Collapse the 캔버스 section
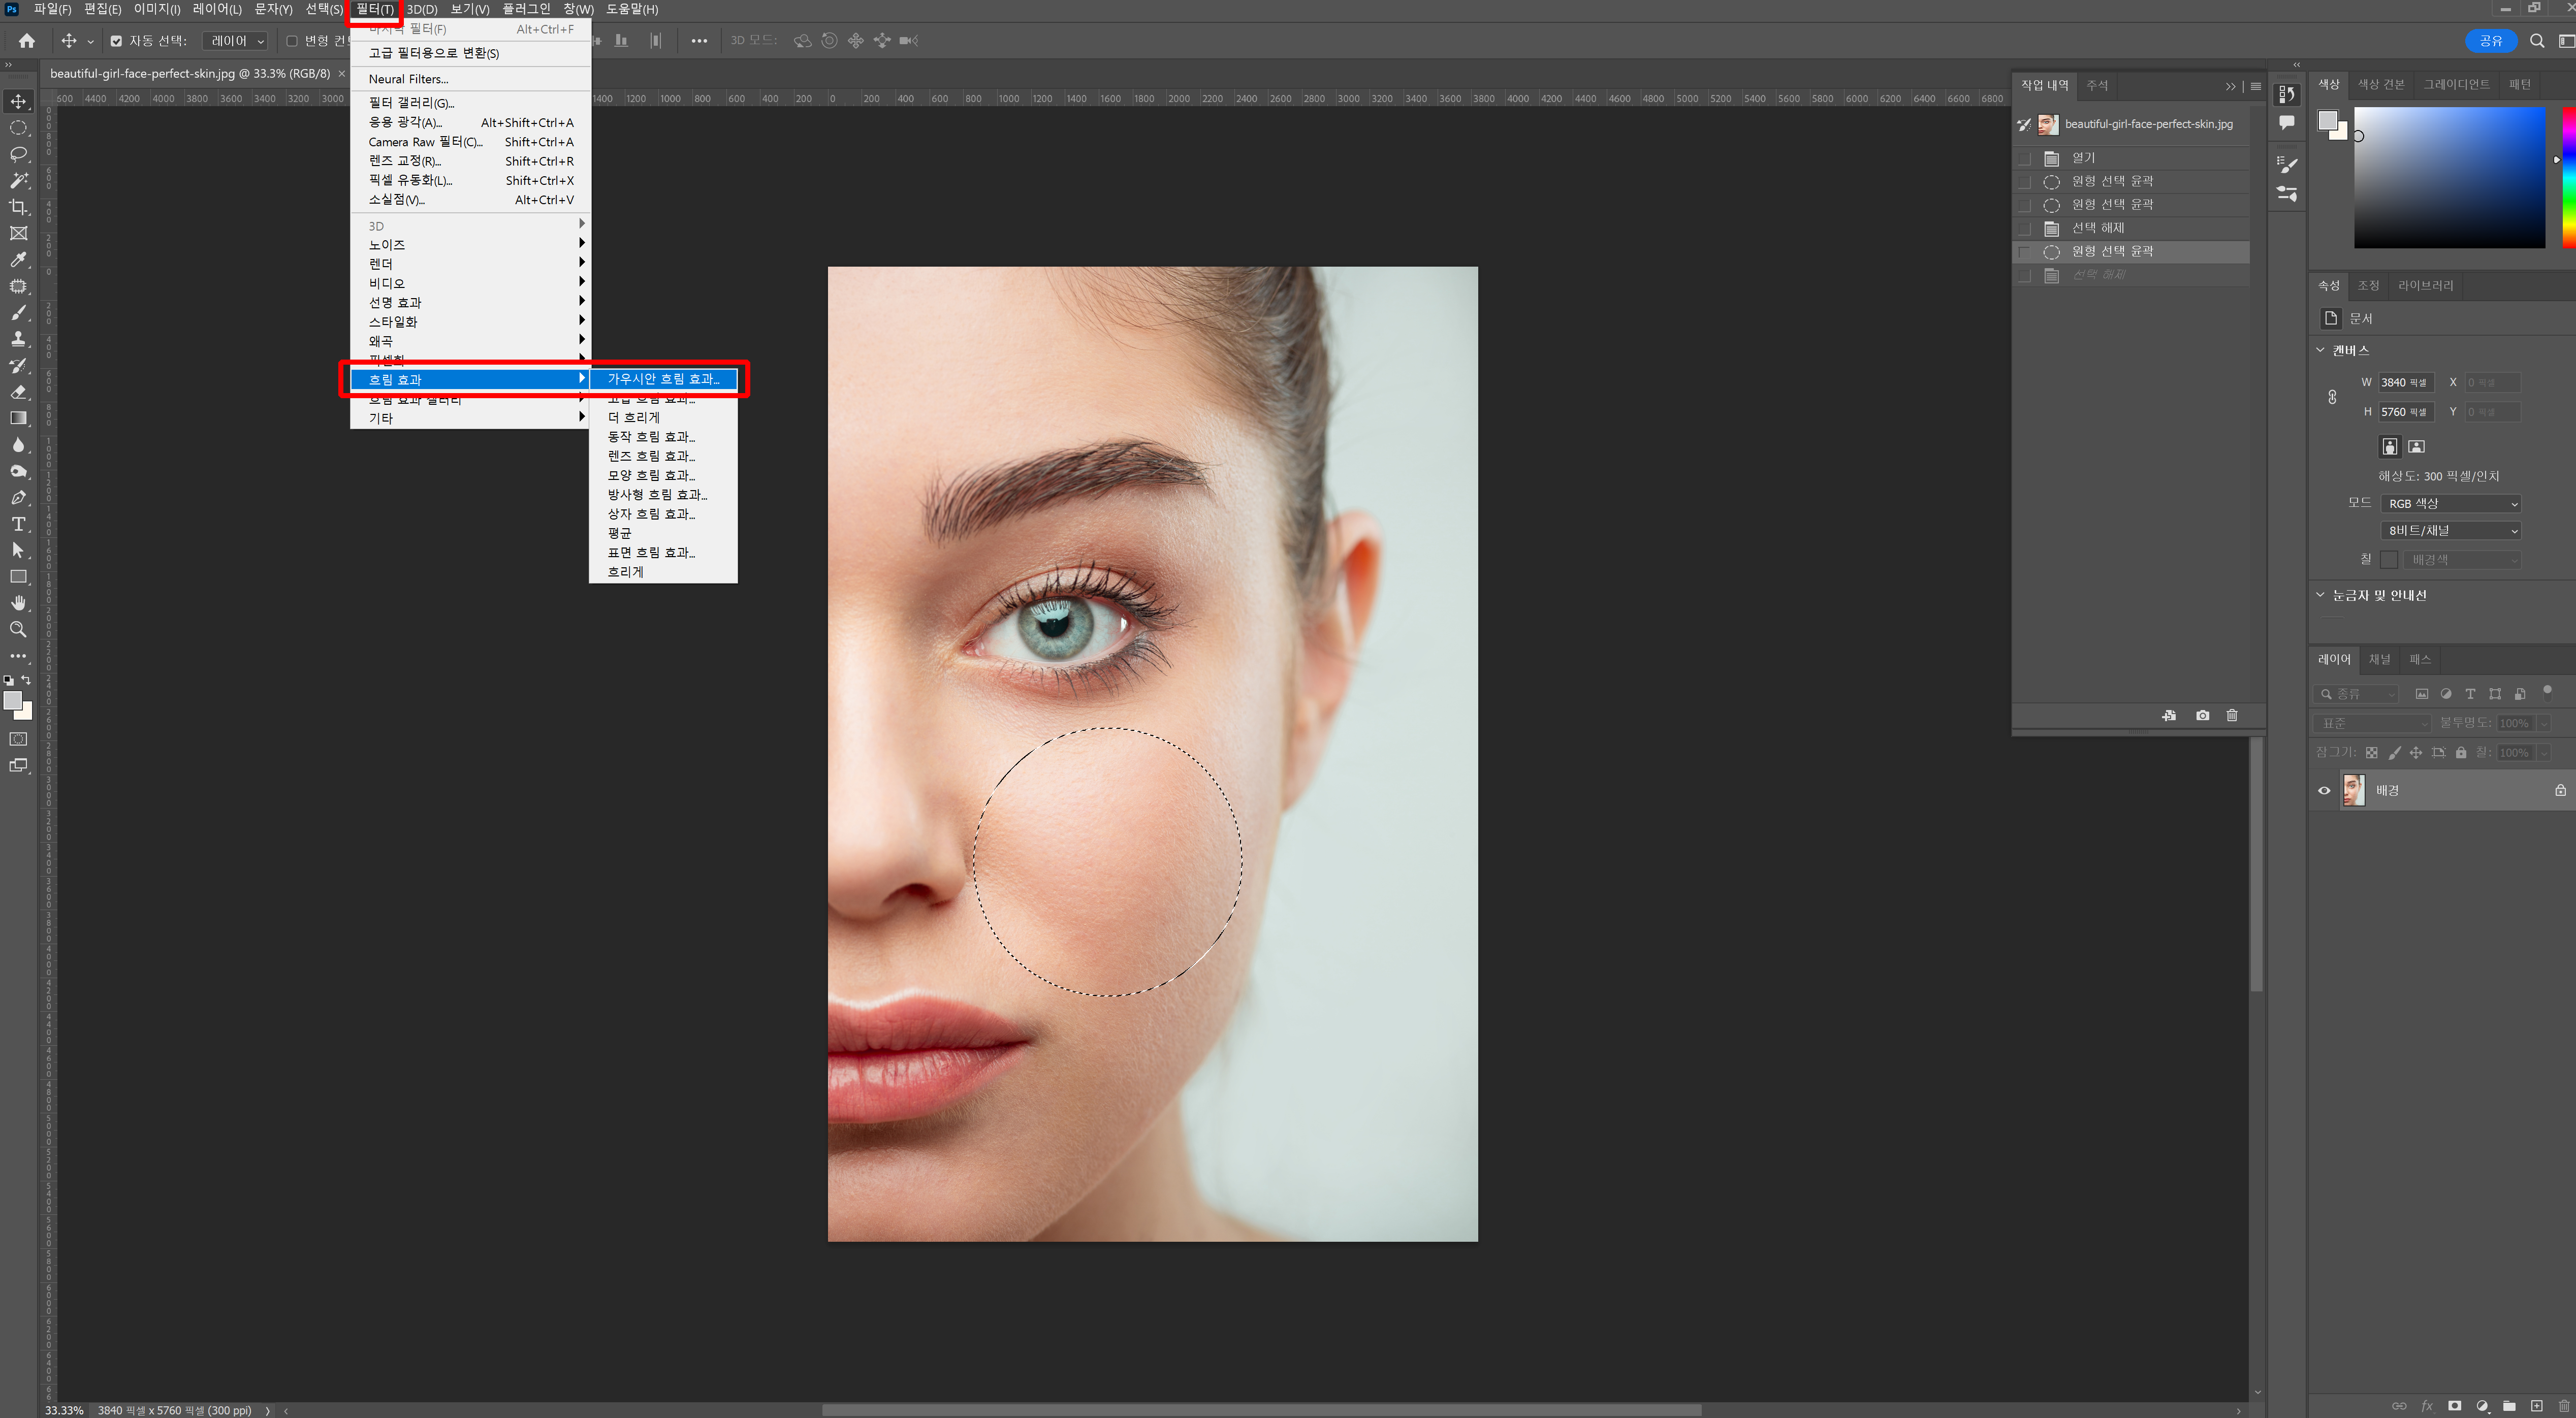Viewport: 2576px width, 1418px height. pyautogui.click(x=2321, y=350)
